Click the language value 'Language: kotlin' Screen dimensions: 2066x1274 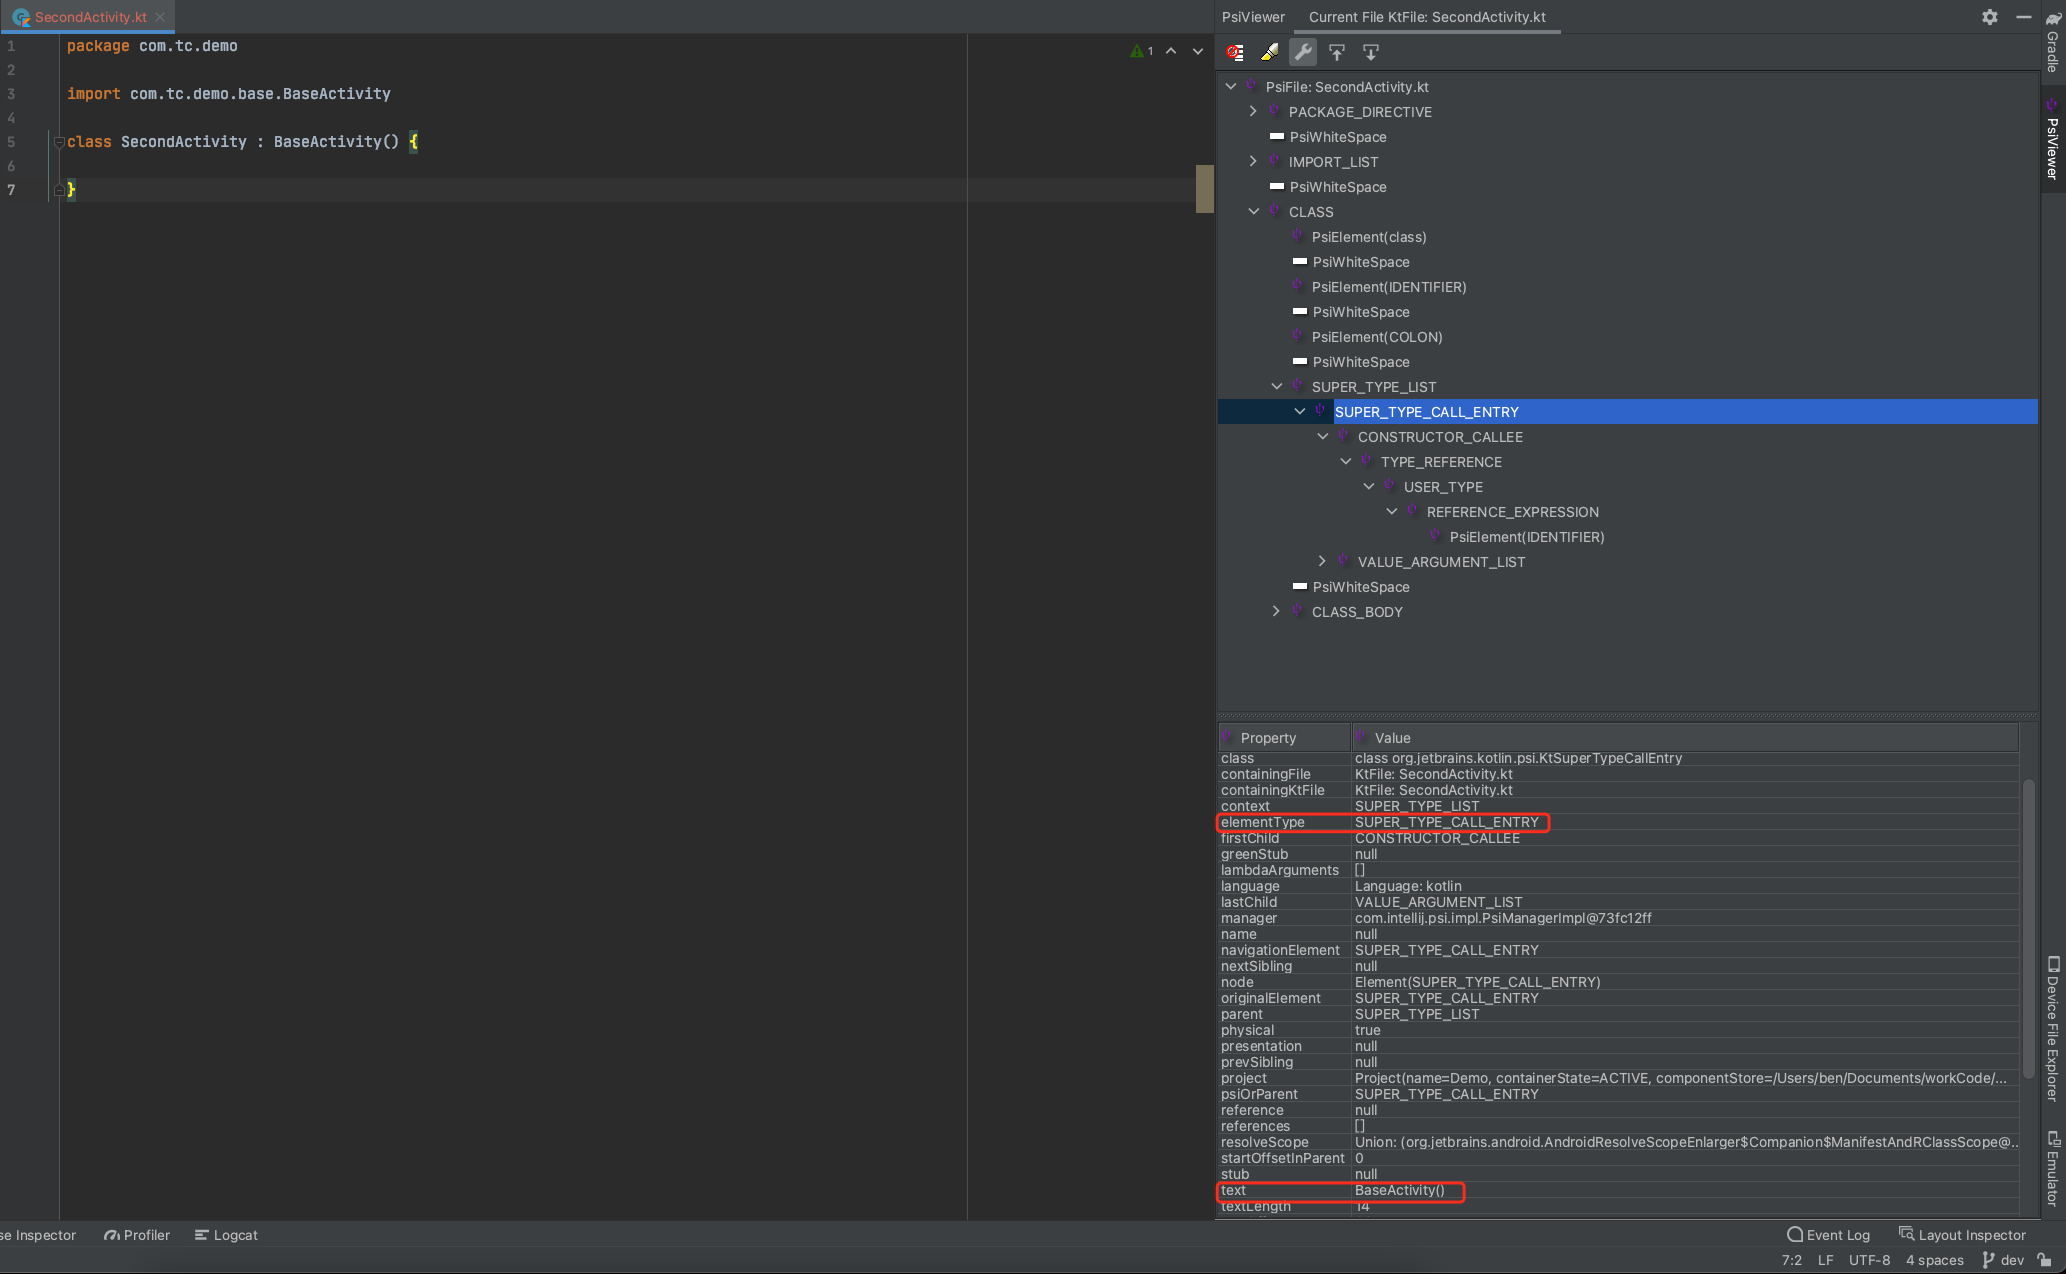click(1408, 886)
